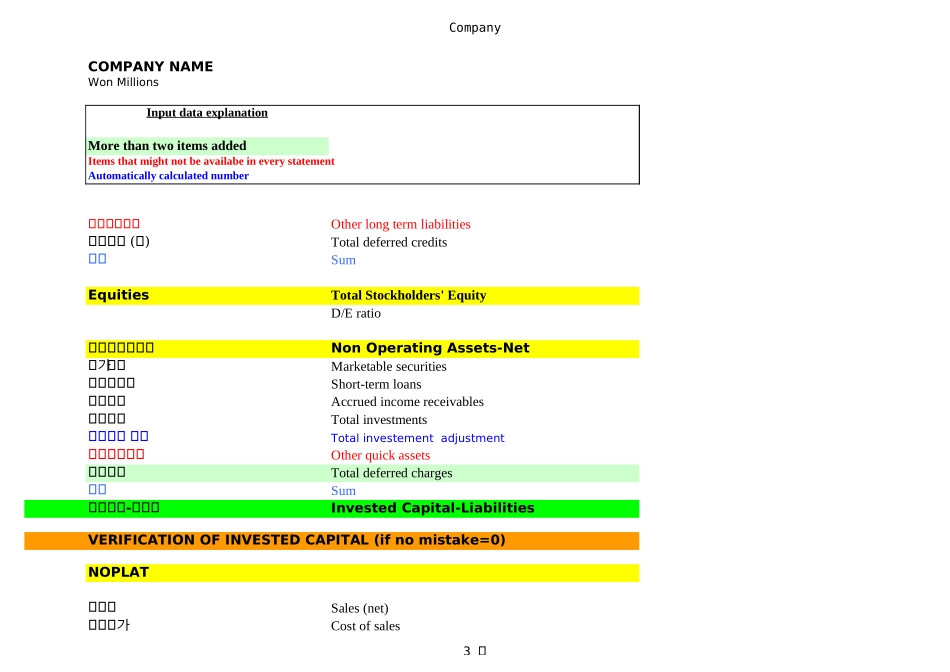Select 'Automatically calculated number' blue note
The width and height of the screenshot is (950, 672).
168,176
